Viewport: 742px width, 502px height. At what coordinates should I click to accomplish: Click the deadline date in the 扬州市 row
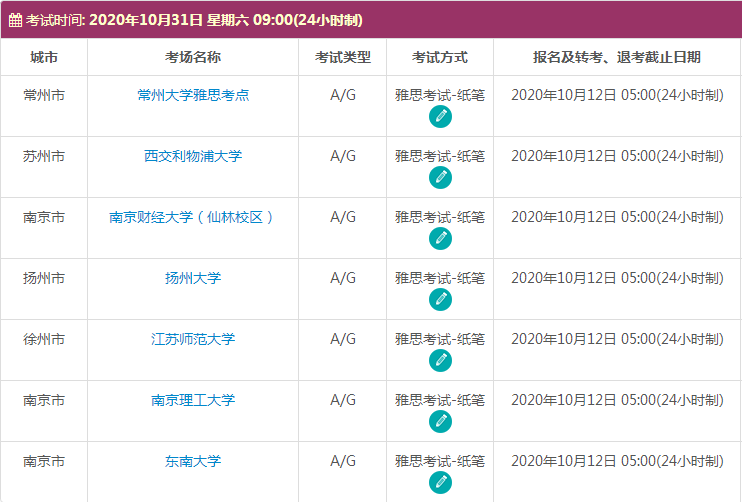coord(617,278)
